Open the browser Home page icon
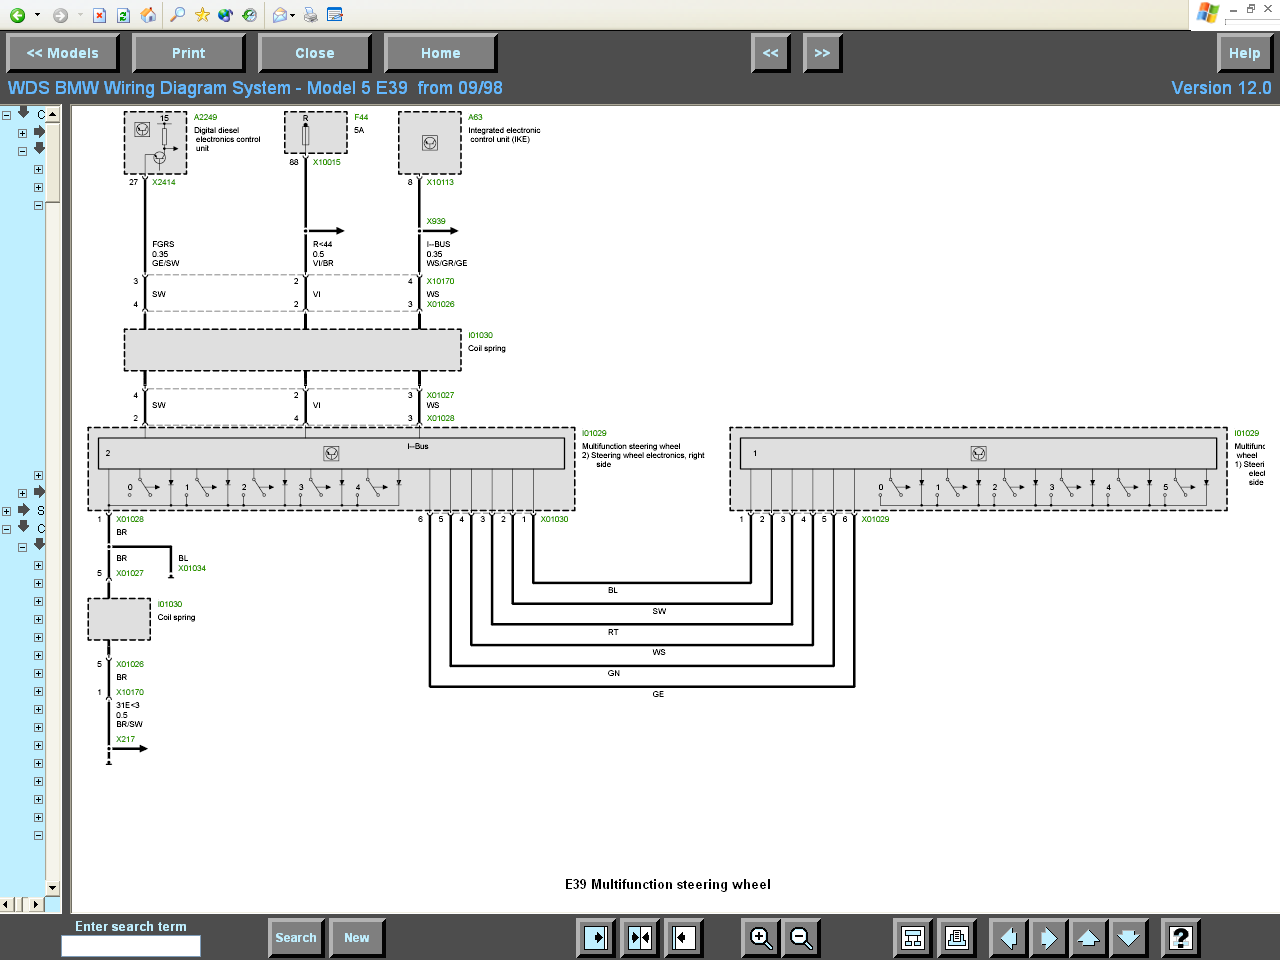Image resolution: width=1280 pixels, height=960 pixels. tap(148, 15)
